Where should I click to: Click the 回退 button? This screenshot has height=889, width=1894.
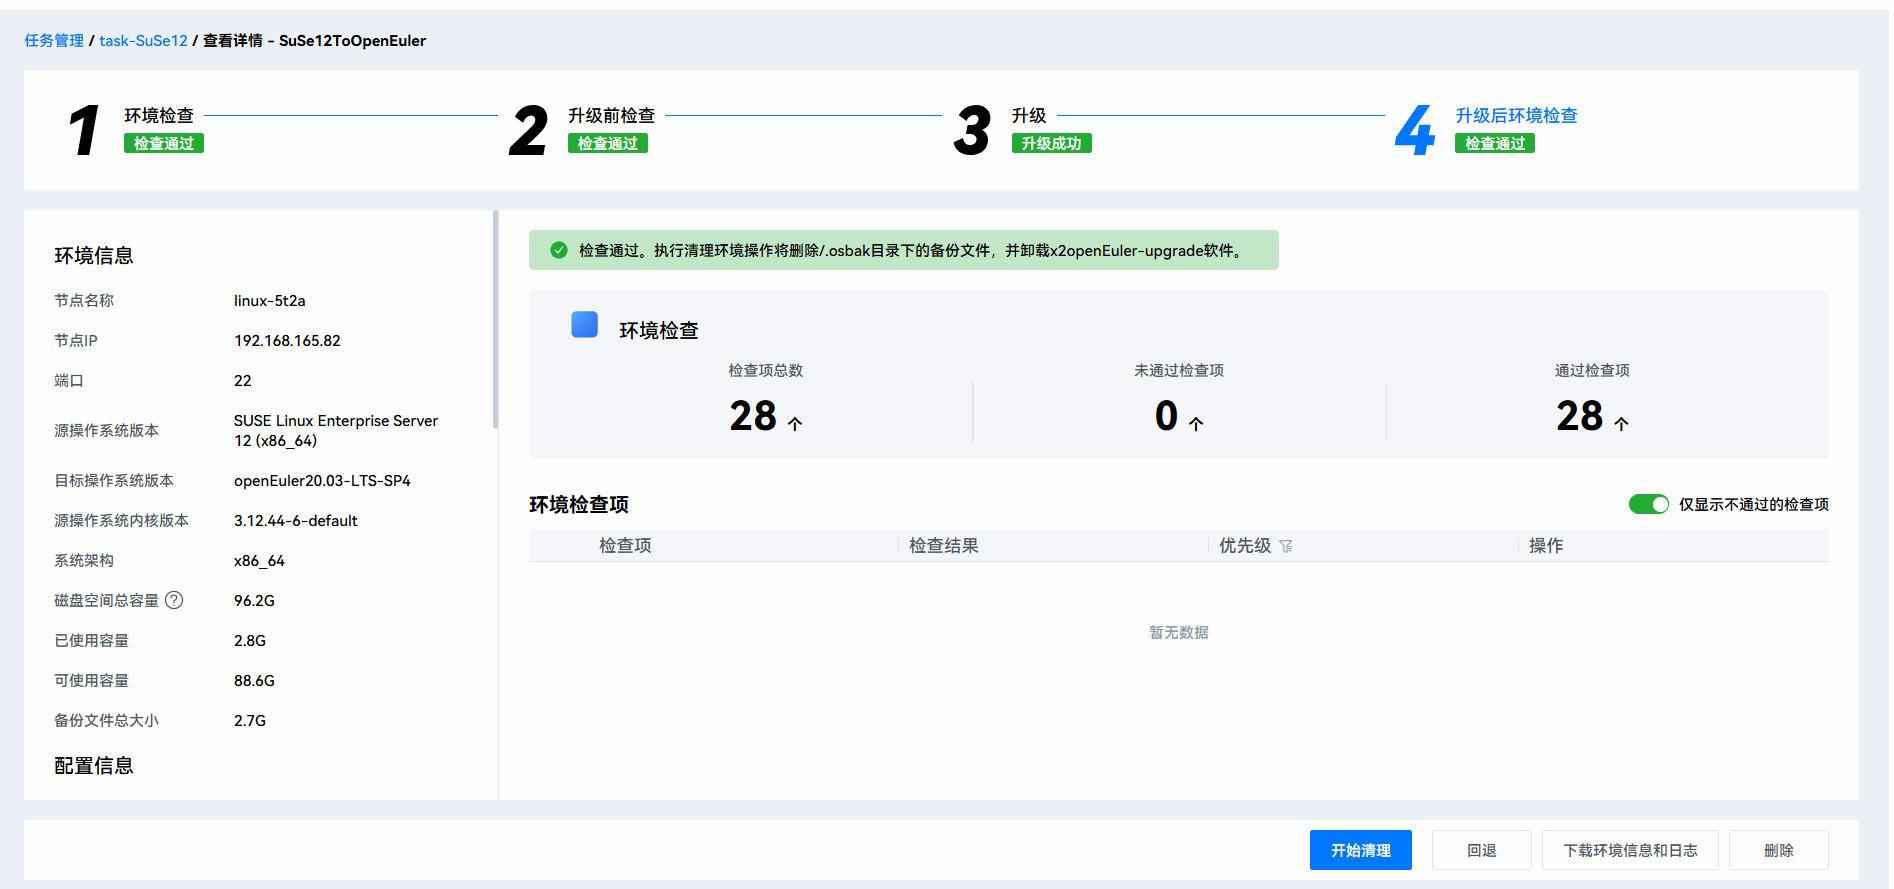(1481, 850)
